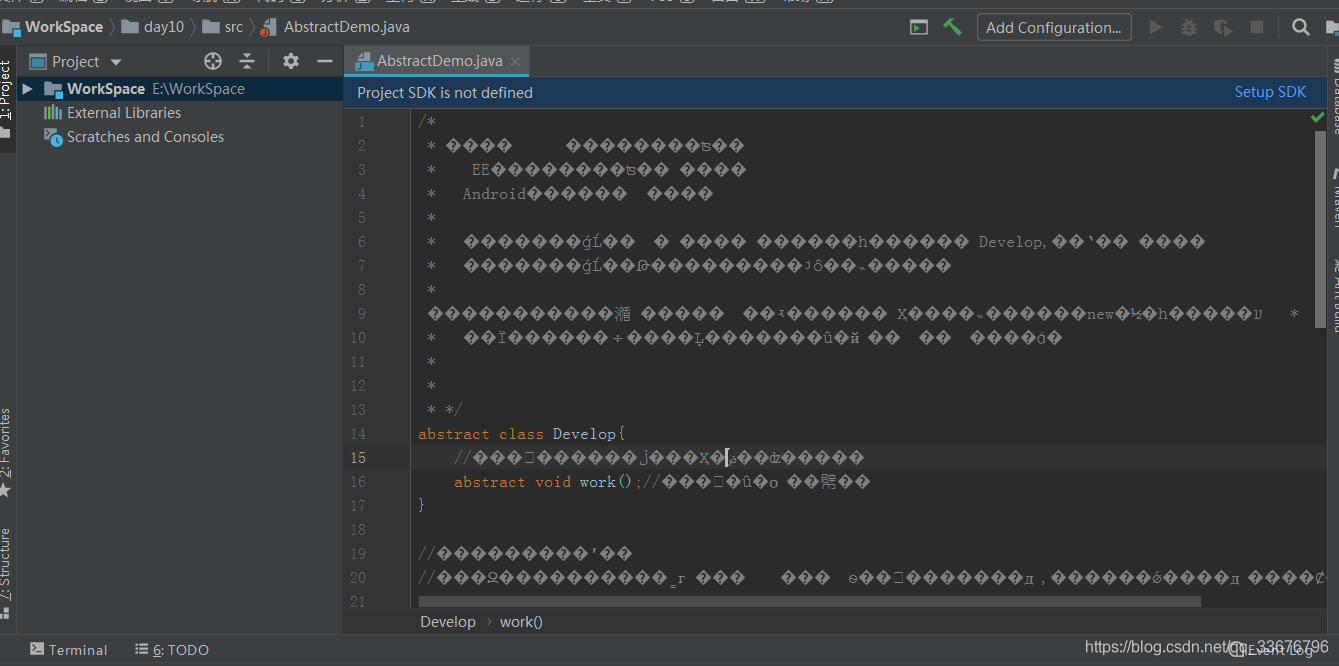Build the project with the hammer icon
Screen dimensions: 1339x666
coord(952,27)
